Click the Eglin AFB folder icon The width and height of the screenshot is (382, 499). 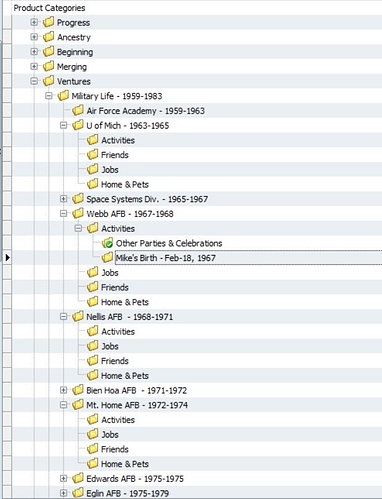point(78,493)
